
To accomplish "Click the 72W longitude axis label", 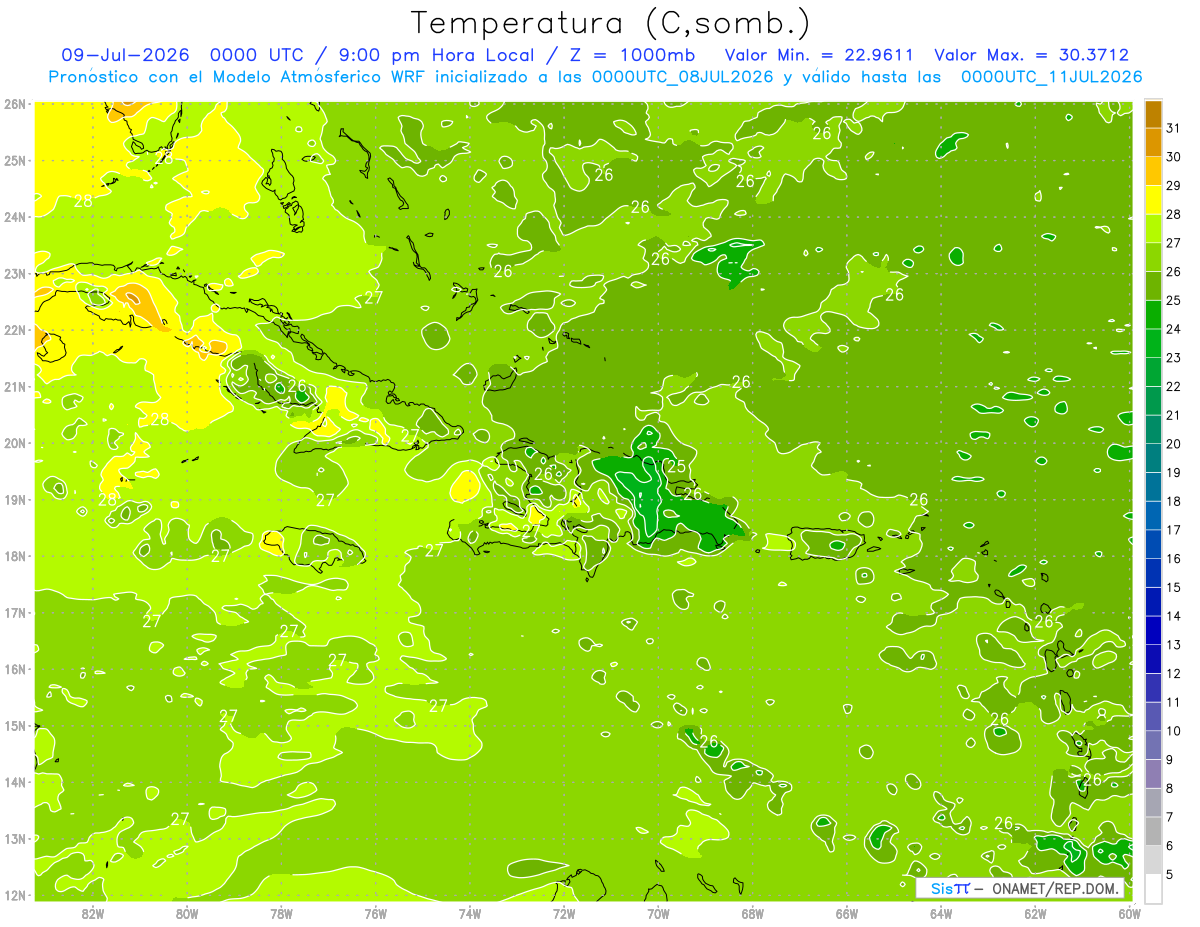I will 564,913.
